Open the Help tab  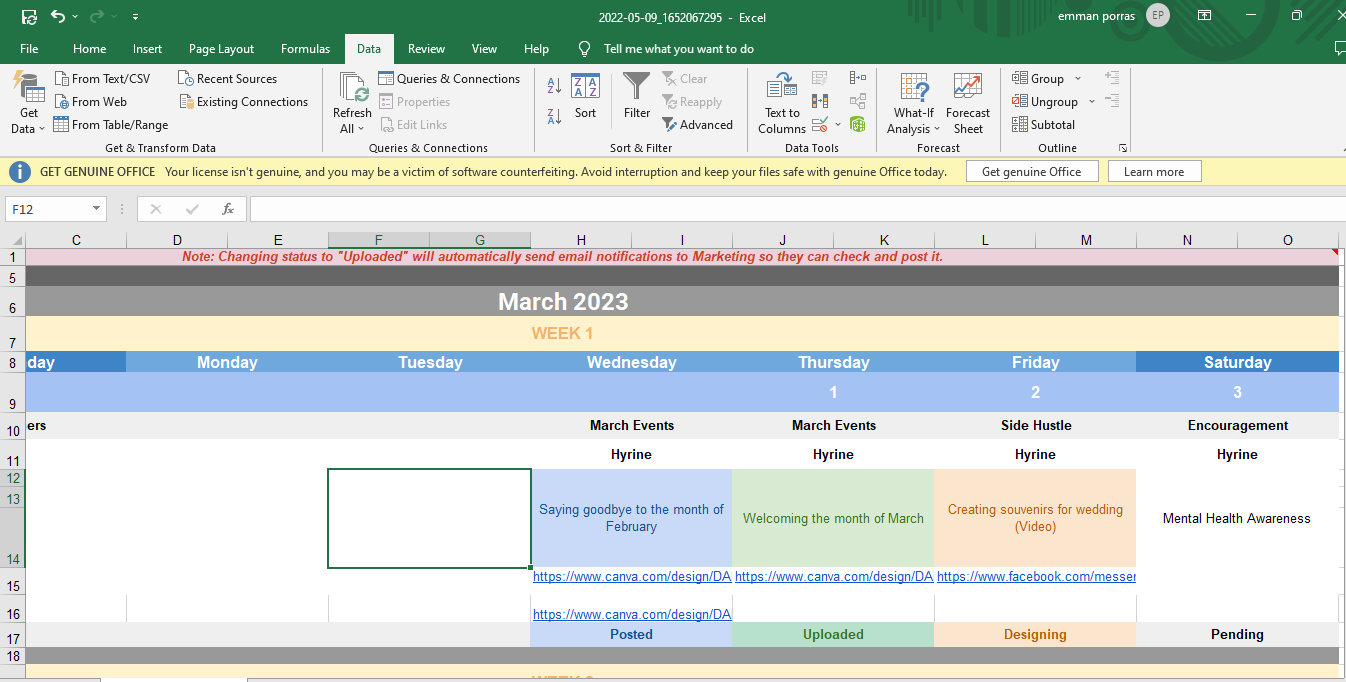tap(536, 48)
